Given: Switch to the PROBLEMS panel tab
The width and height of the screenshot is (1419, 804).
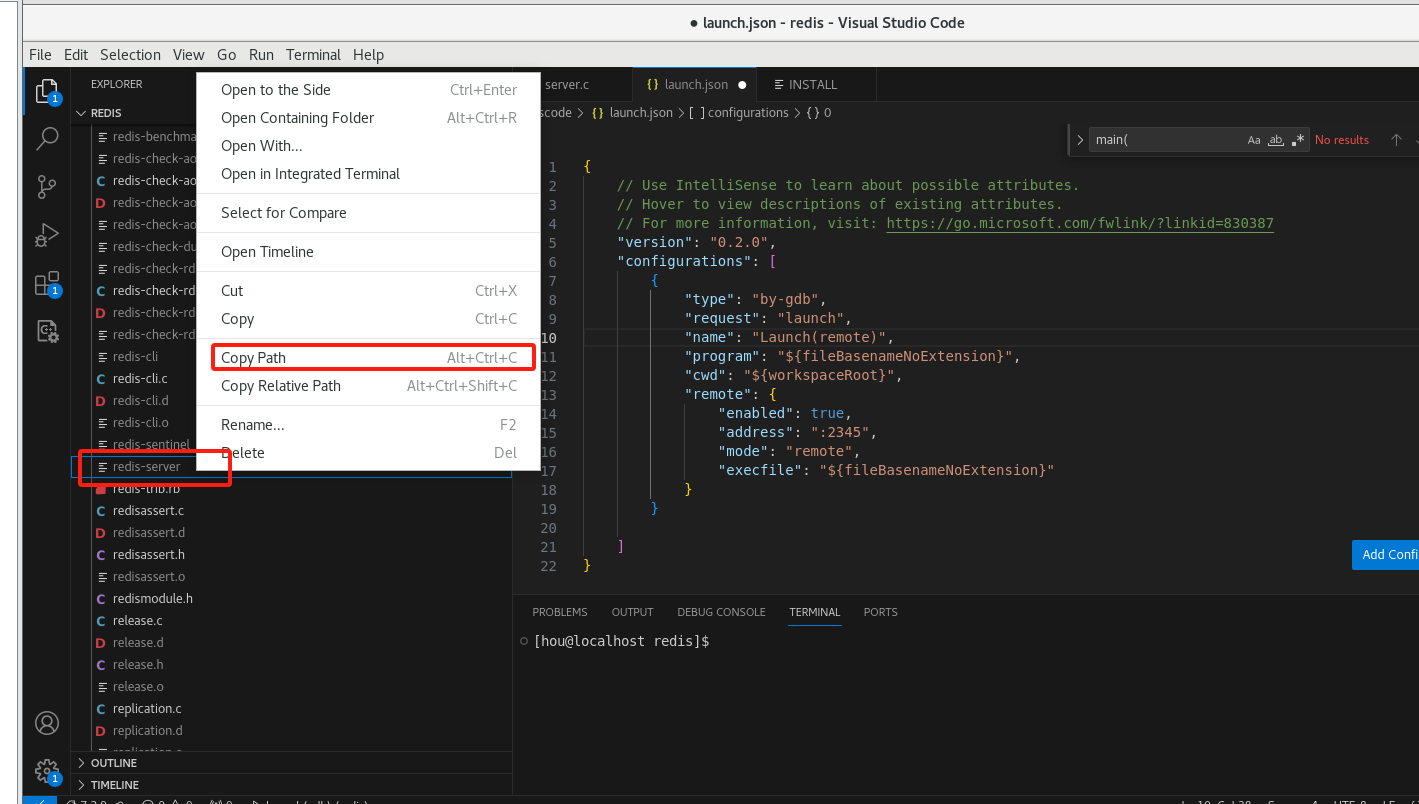Looking at the screenshot, I should (x=560, y=612).
